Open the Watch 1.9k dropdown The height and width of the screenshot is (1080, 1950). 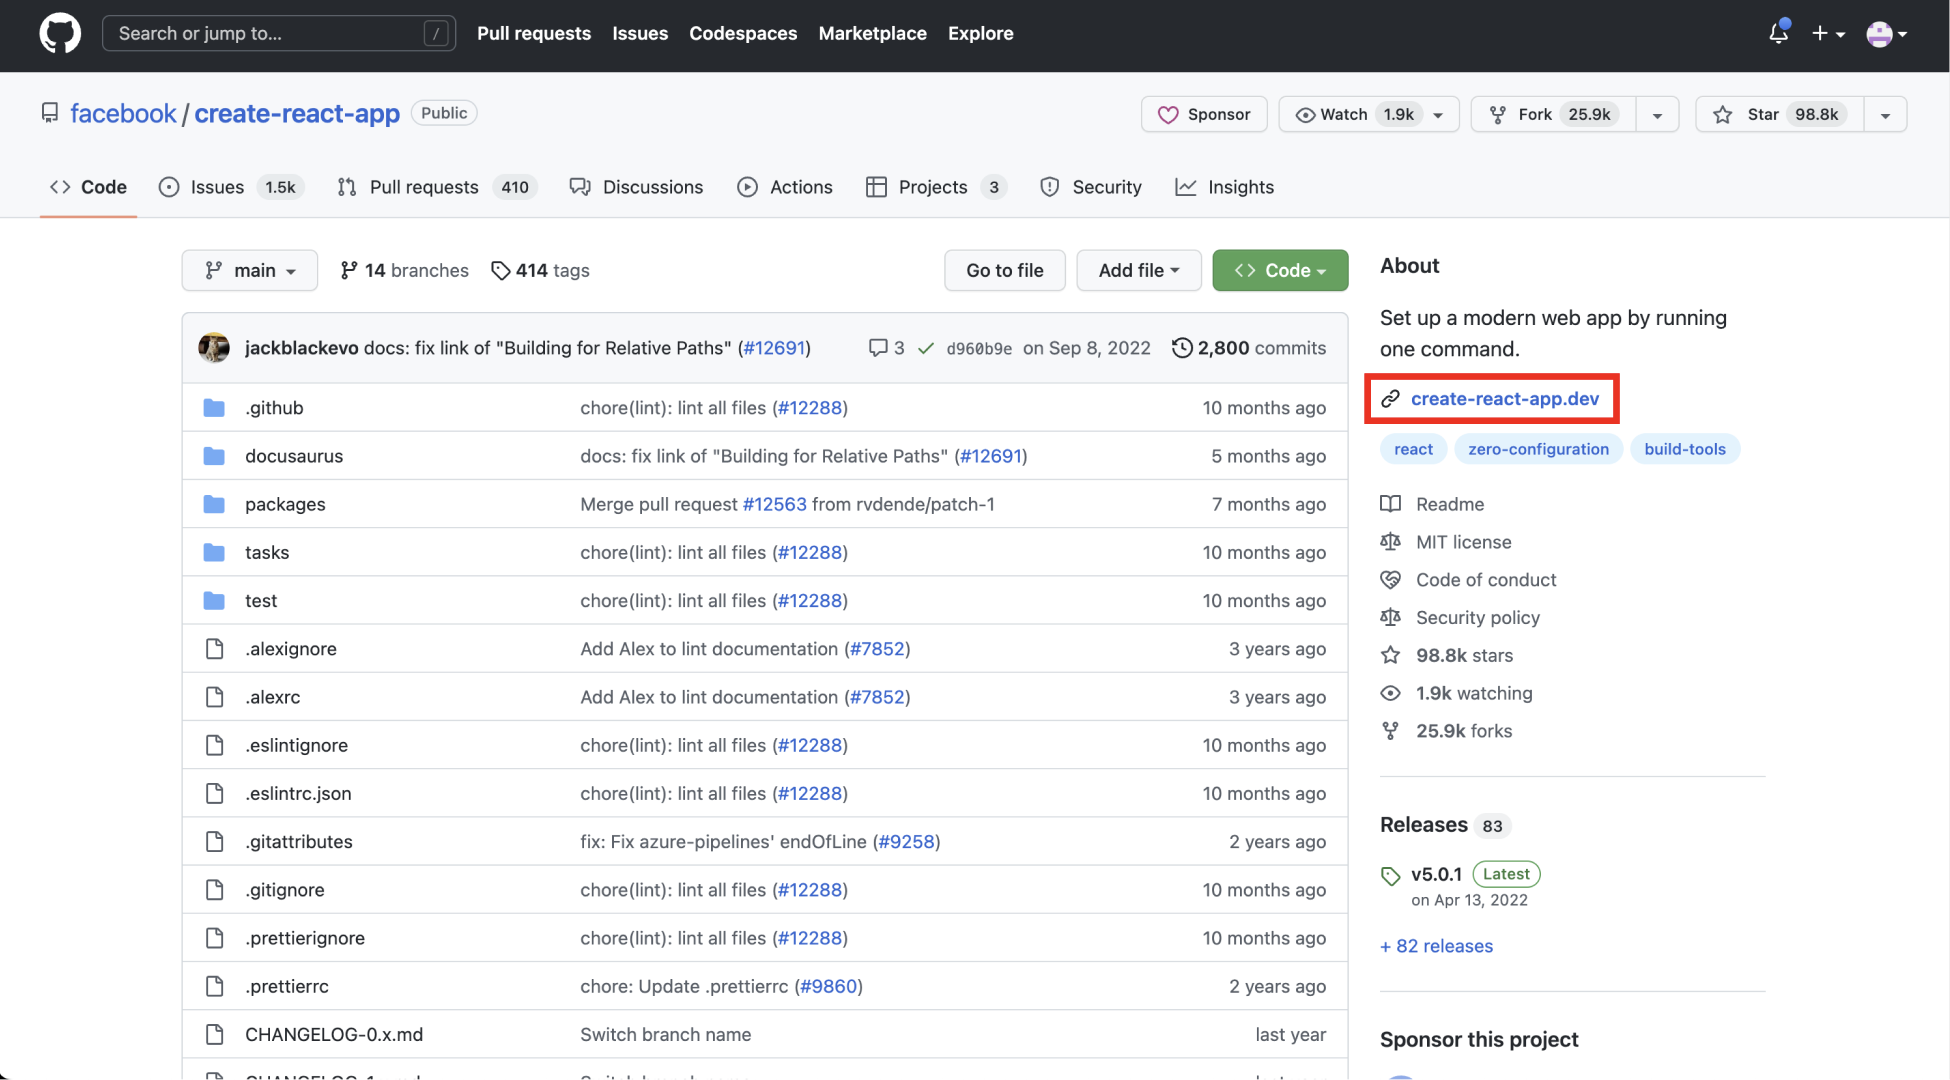click(1368, 114)
